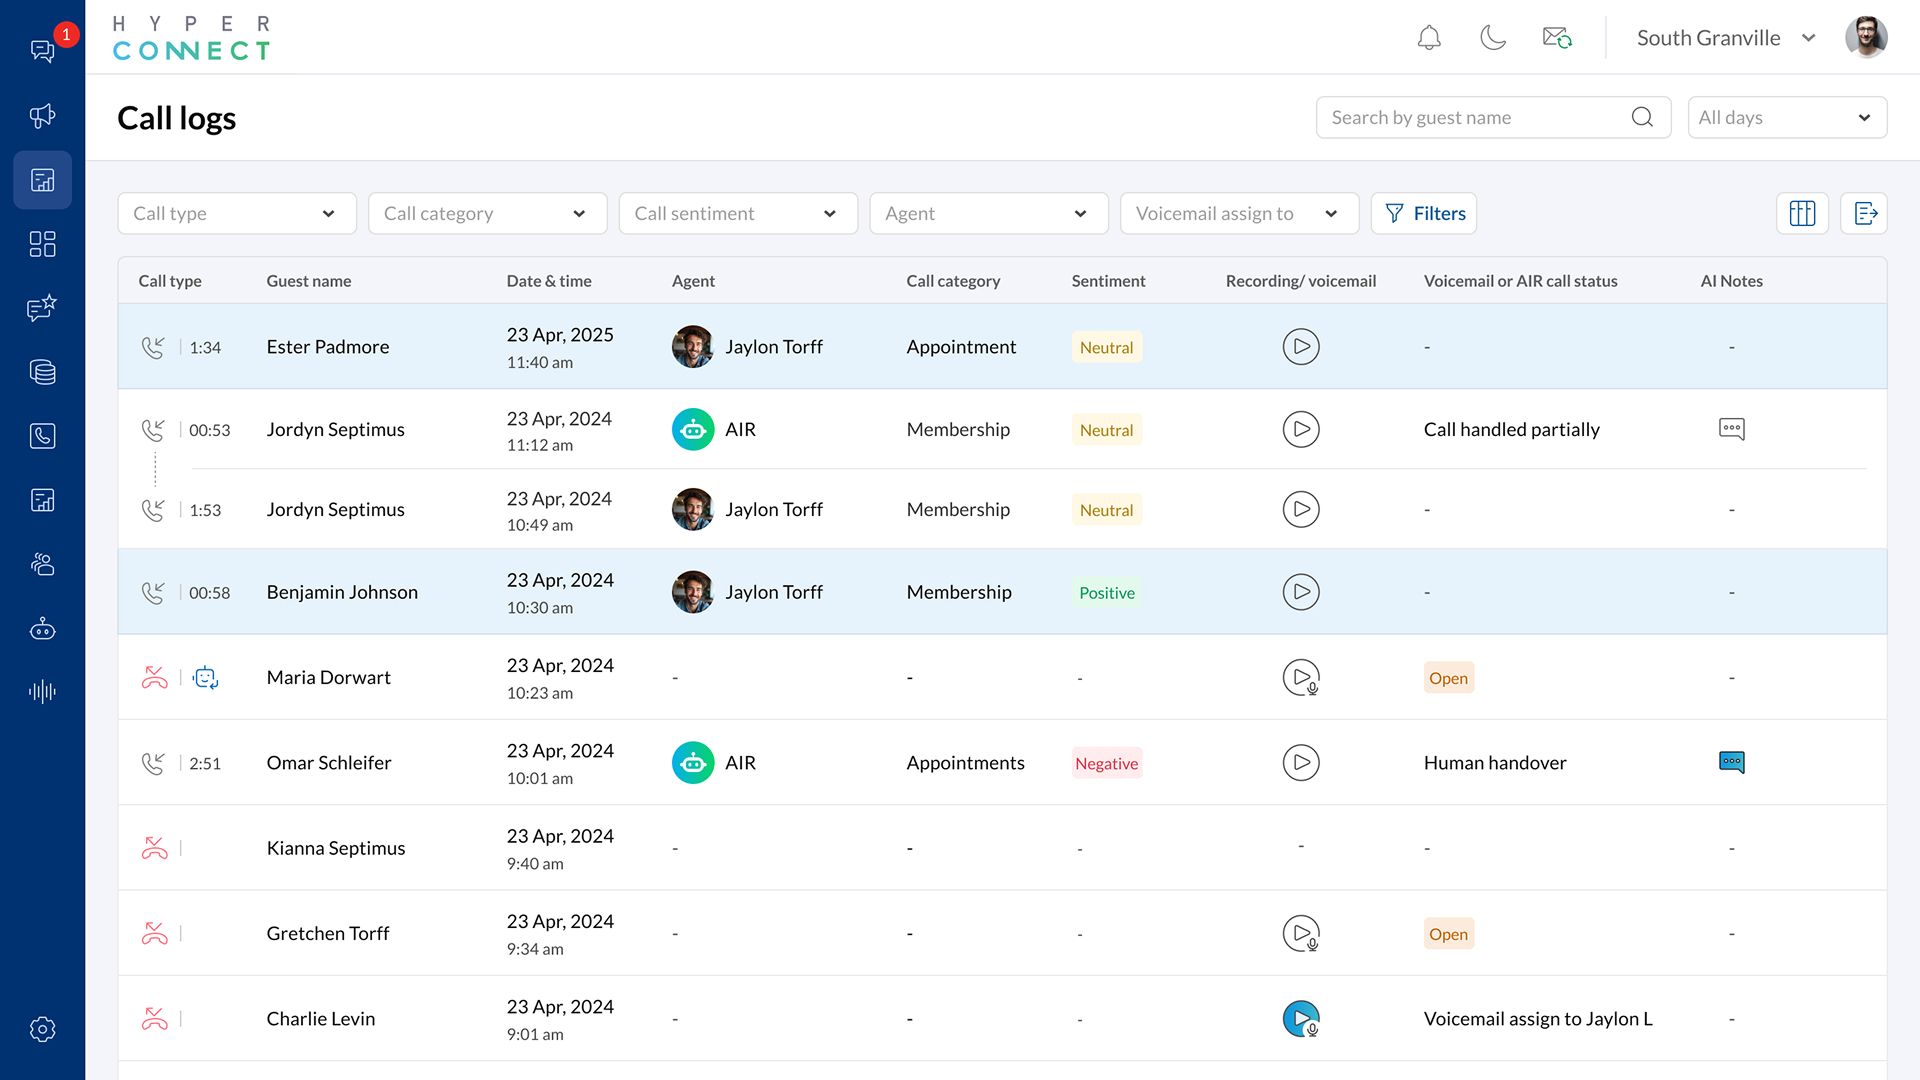The image size is (1920, 1080).
Task: Open the phone sidebar icon
Action: click(x=42, y=436)
